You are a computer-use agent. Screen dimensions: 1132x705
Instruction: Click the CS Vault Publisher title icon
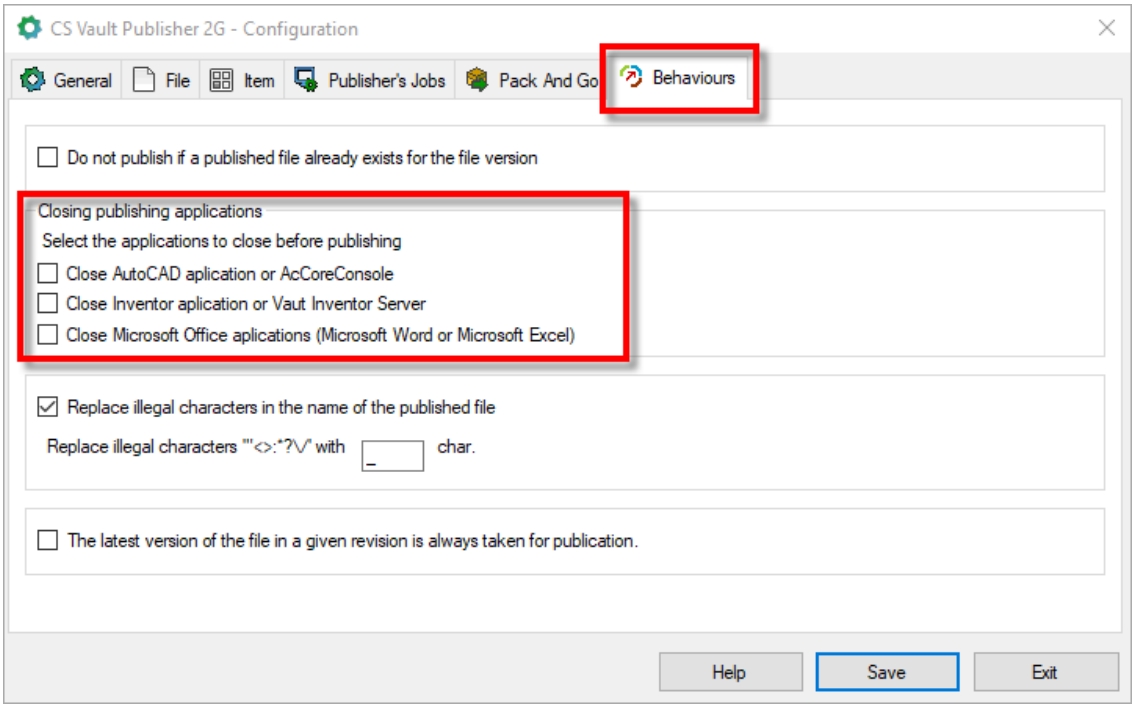click(x=24, y=29)
